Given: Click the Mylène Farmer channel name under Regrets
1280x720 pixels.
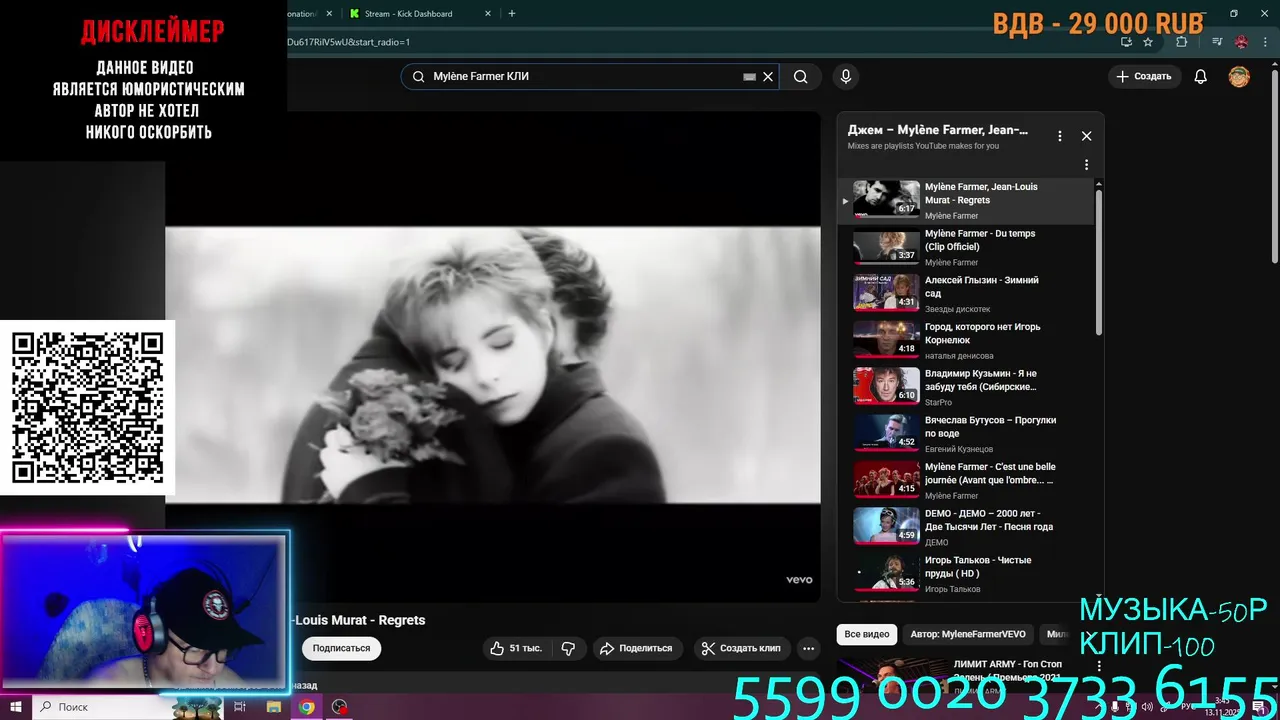Looking at the screenshot, I should [951, 216].
